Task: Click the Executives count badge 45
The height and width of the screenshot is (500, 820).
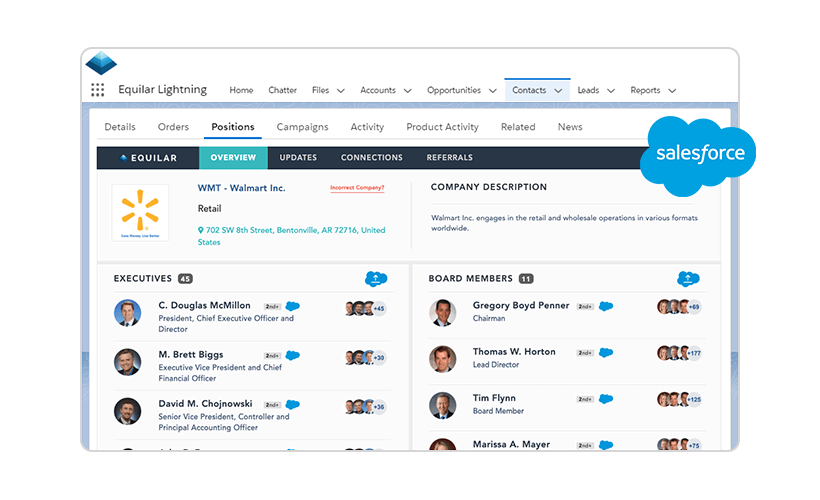Action: tap(185, 279)
